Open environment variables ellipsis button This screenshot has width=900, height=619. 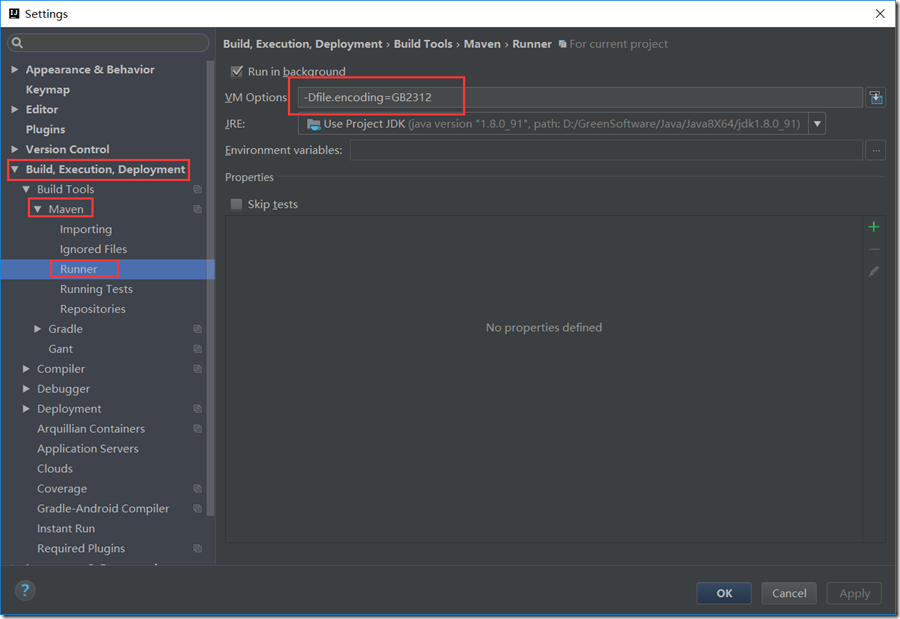[x=876, y=150]
